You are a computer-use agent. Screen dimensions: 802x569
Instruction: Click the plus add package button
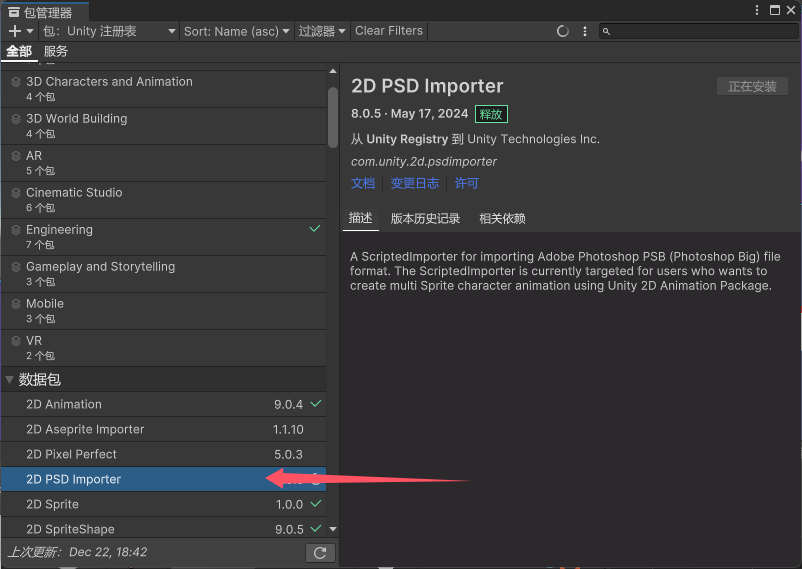pos(14,31)
